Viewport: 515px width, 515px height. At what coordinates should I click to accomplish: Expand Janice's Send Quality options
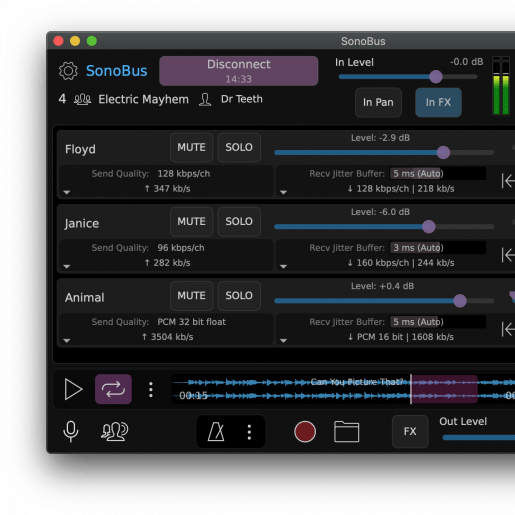point(67,267)
